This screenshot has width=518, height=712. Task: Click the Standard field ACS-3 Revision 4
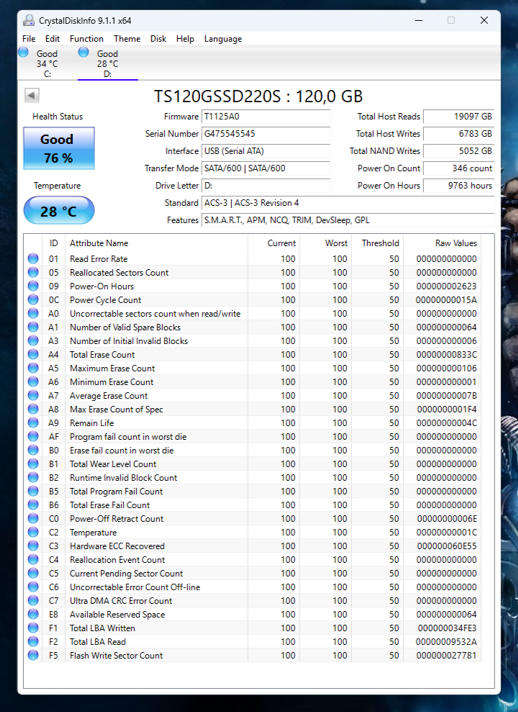[348, 203]
